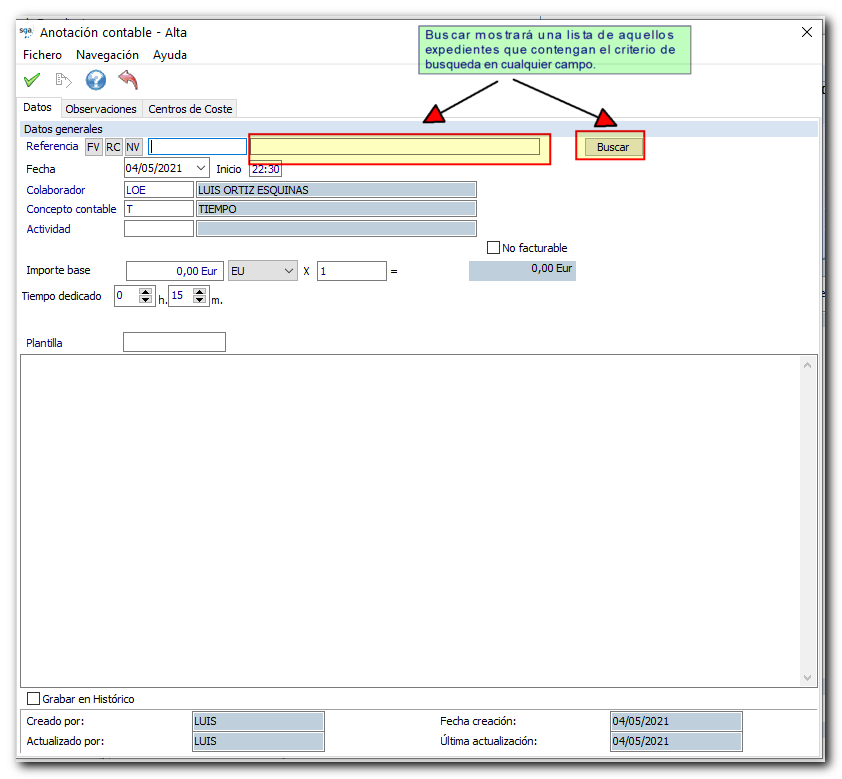Click the red undo arrow icon
842x779 pixels.
coord(128,80)
